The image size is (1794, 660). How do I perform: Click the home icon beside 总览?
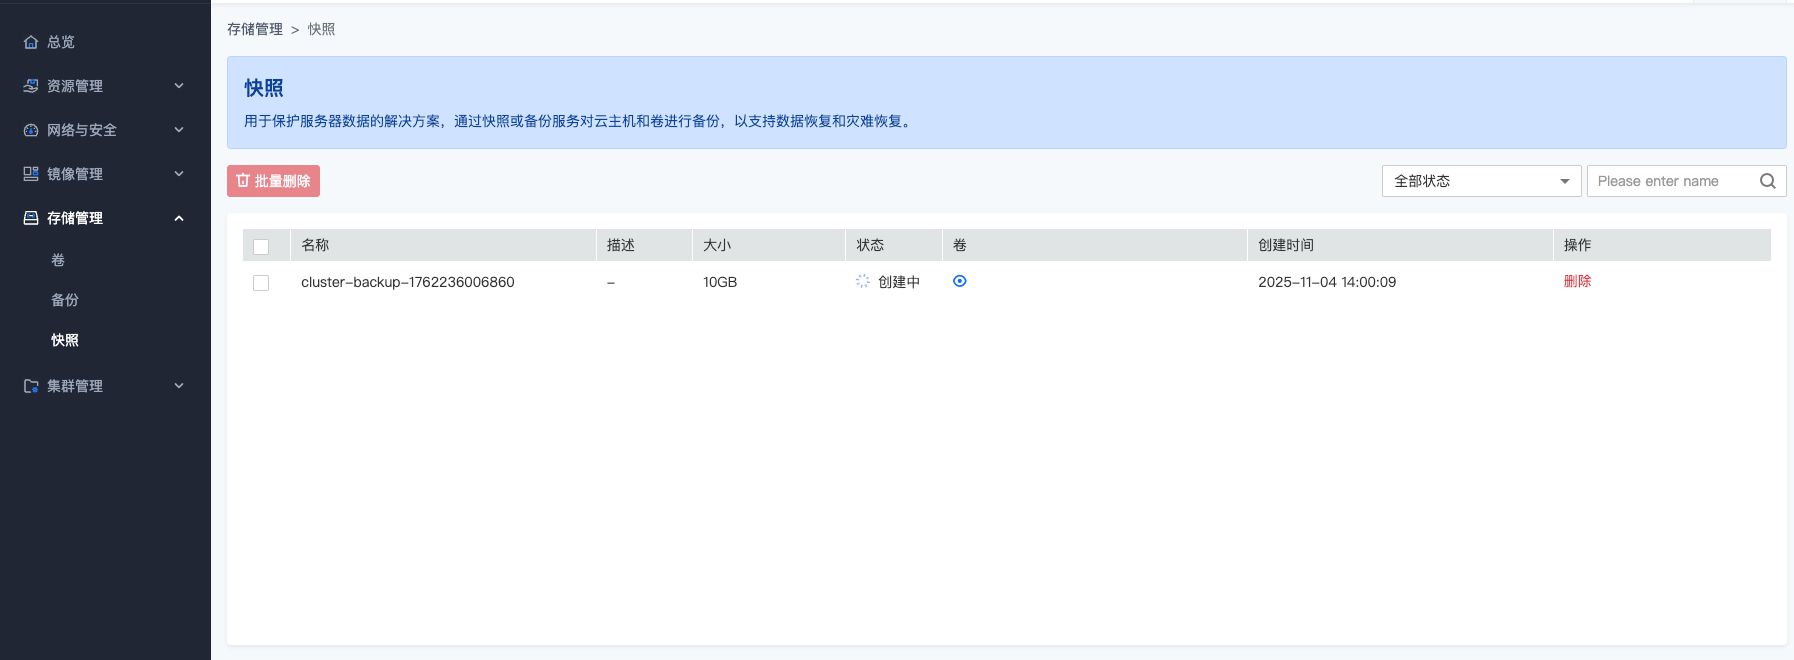(31, 42)
